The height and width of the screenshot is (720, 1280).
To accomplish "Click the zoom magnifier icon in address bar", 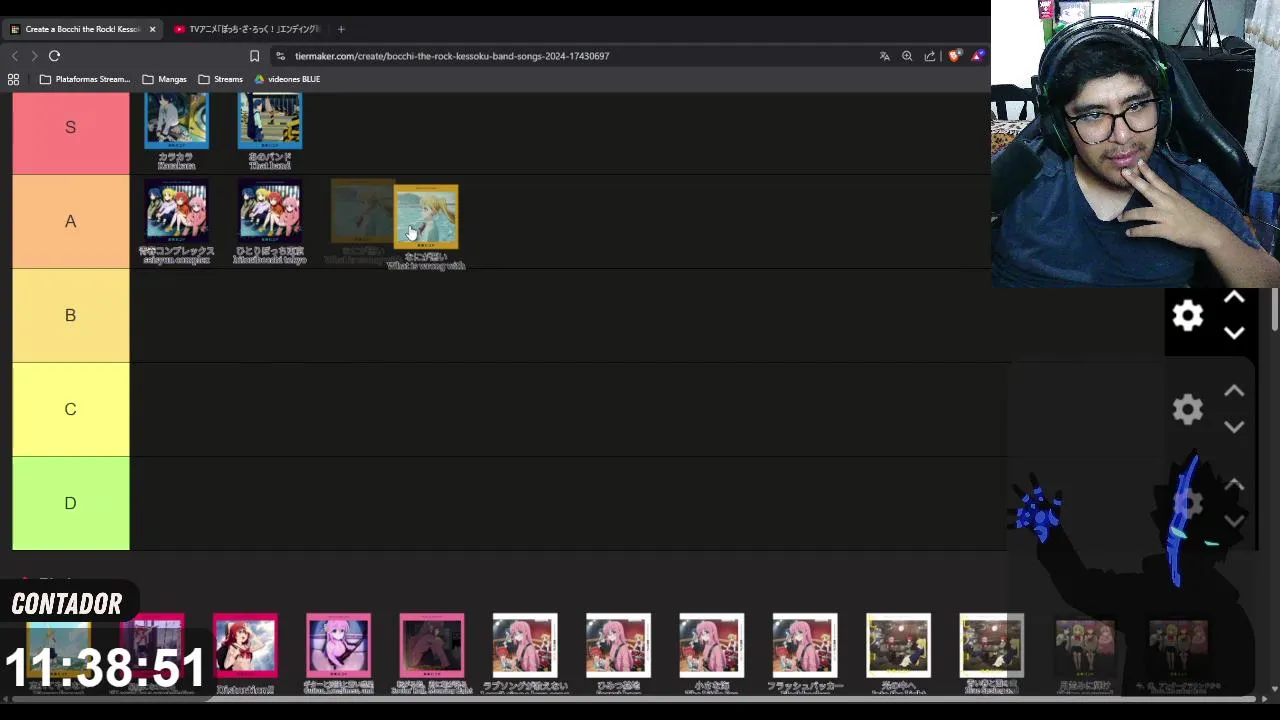I will point(907,56).
